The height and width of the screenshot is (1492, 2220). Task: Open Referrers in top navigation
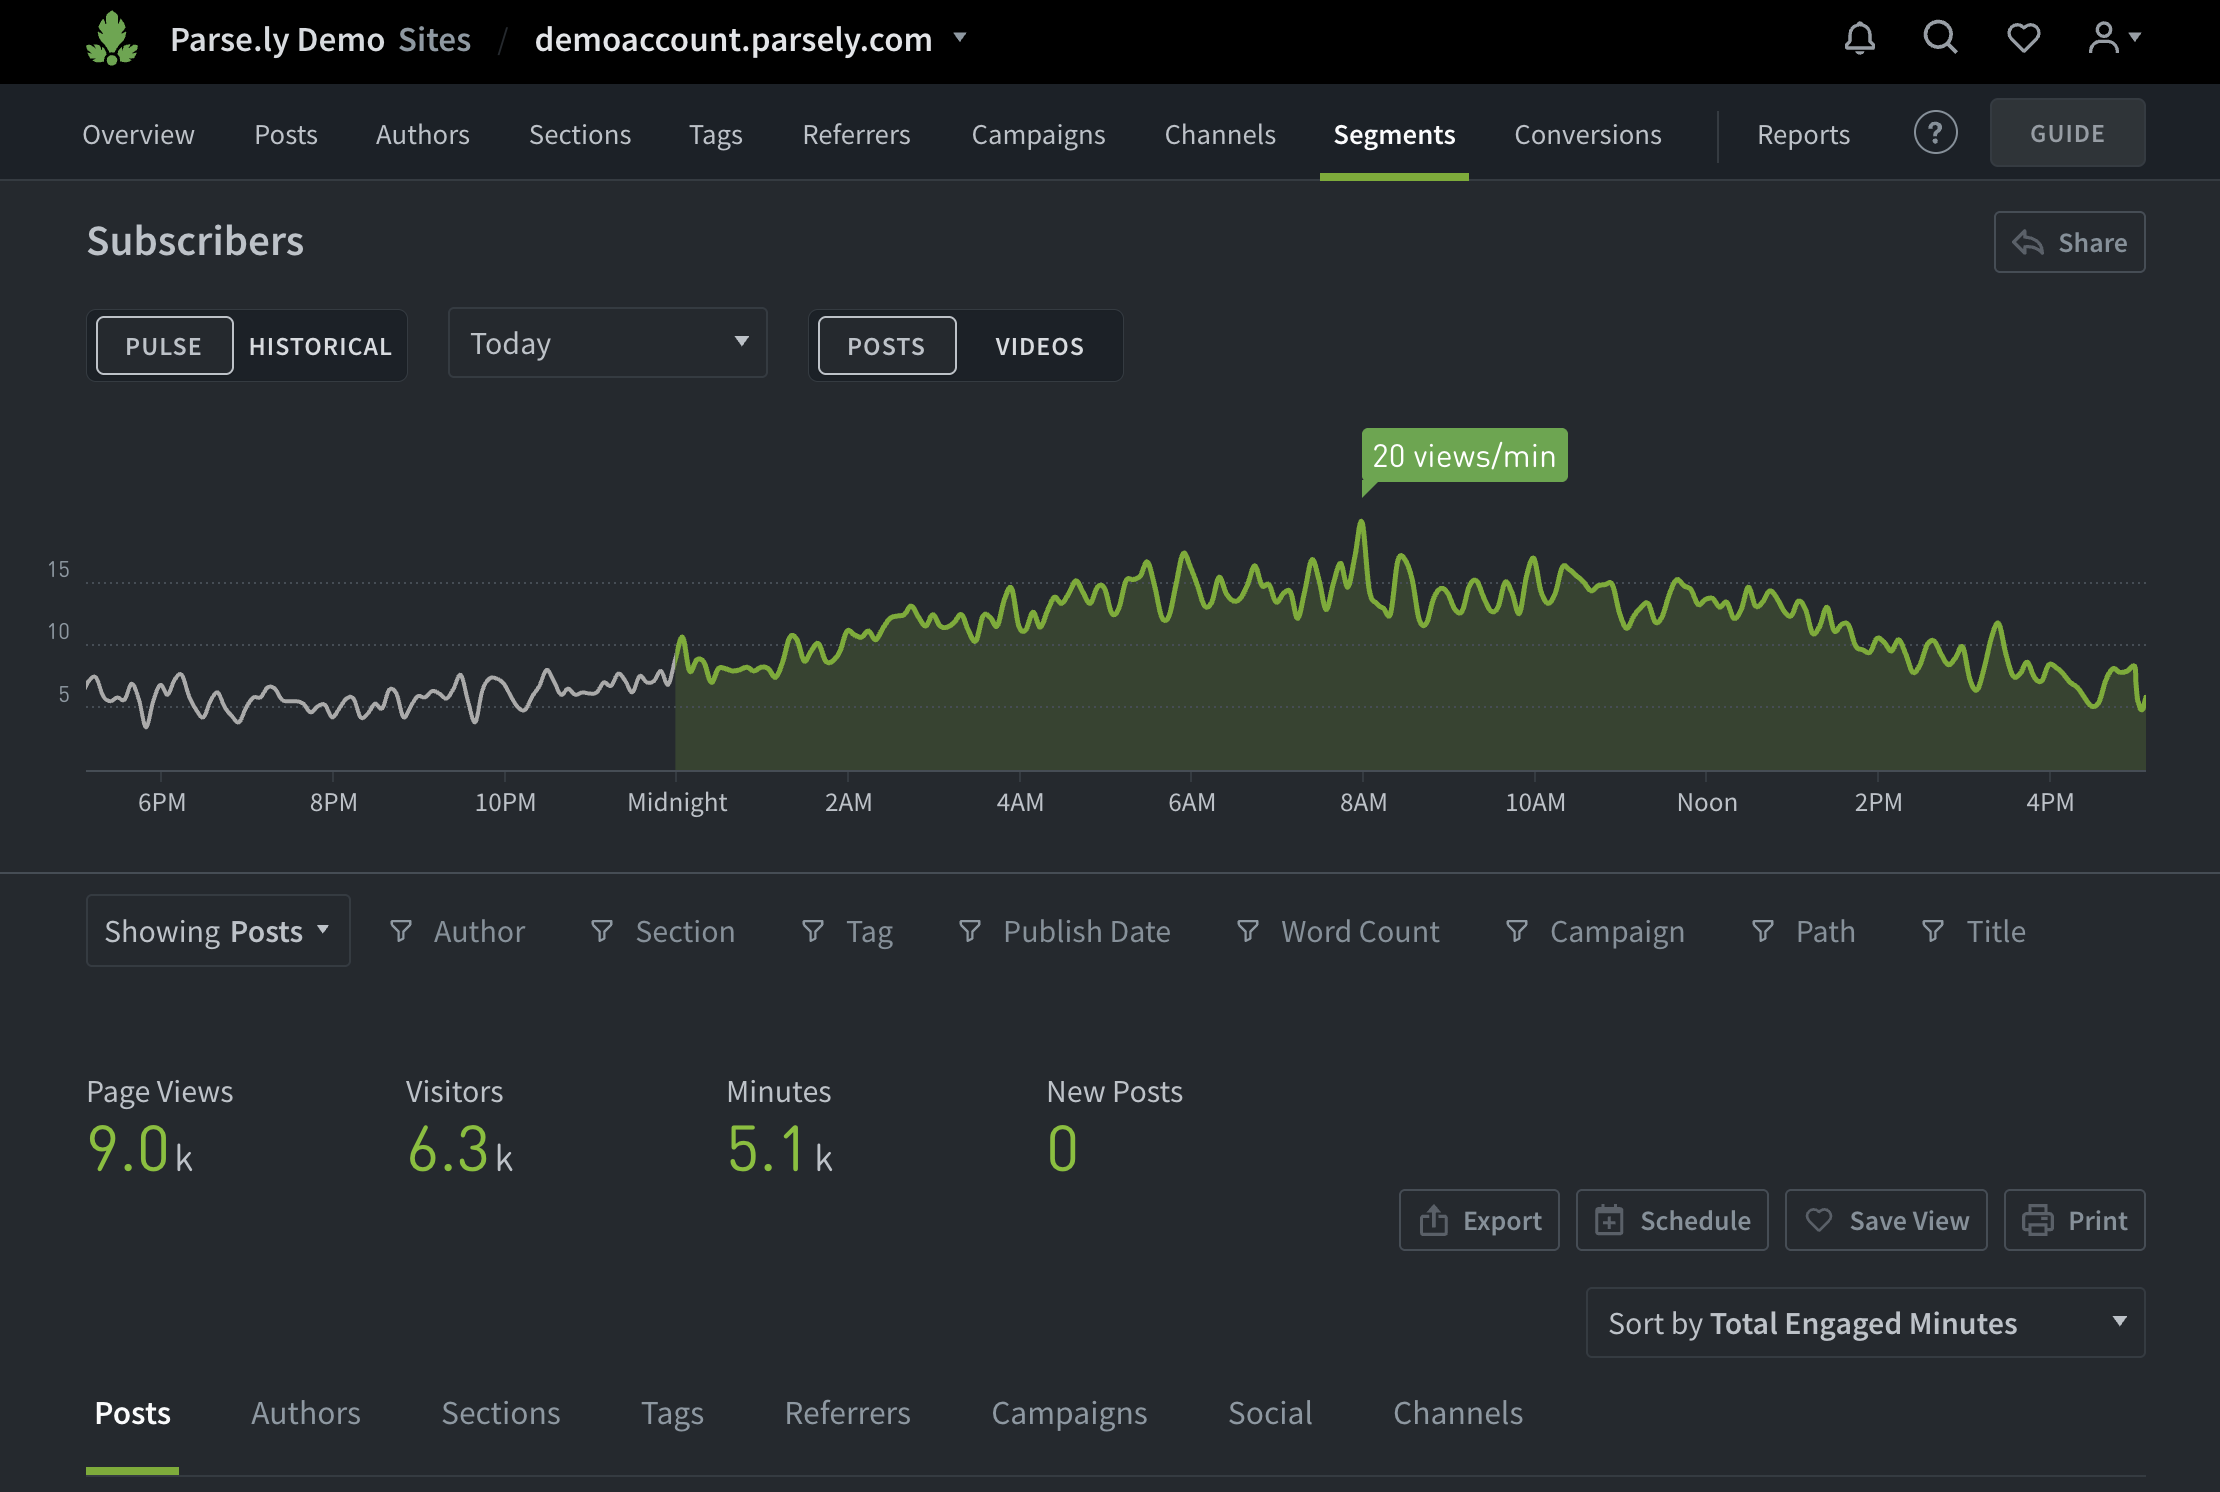(x=856, y=134)
